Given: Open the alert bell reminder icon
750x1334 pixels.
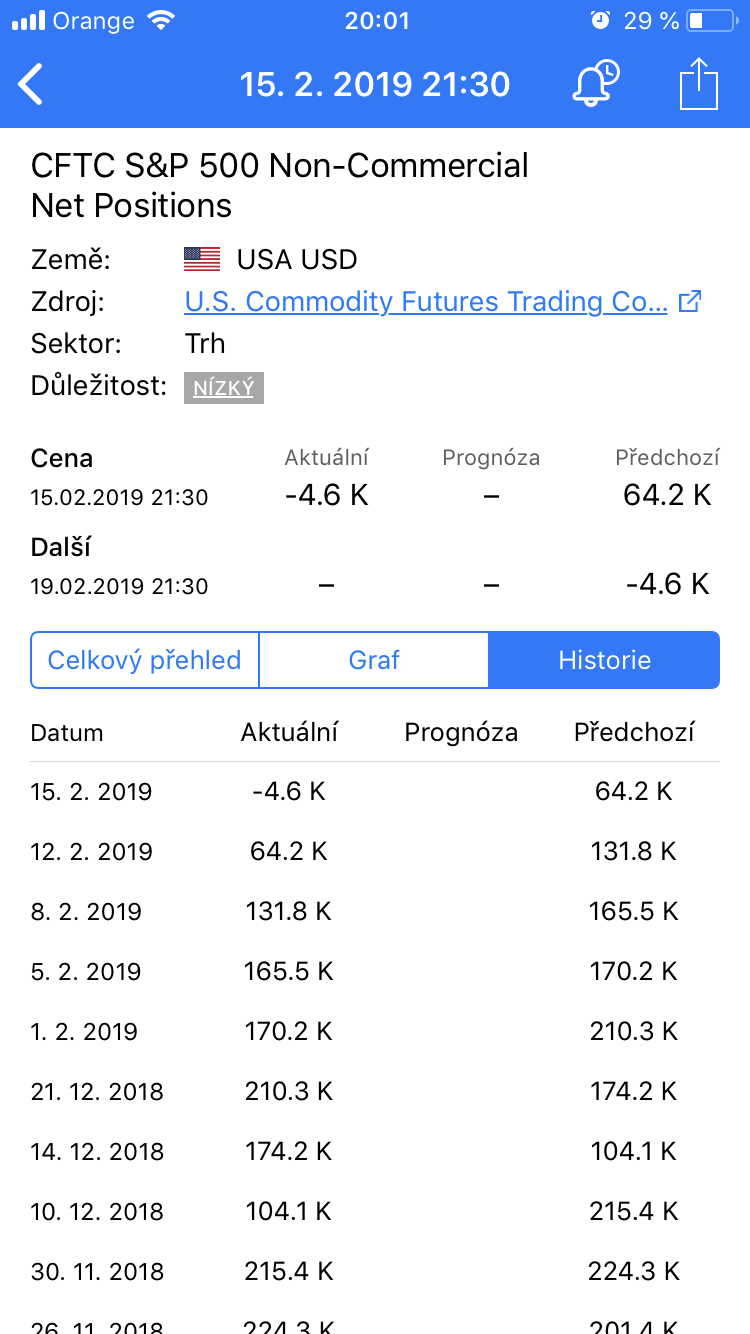Looking at the screenshot, I should pyautogui.click(x=595, y=84).
